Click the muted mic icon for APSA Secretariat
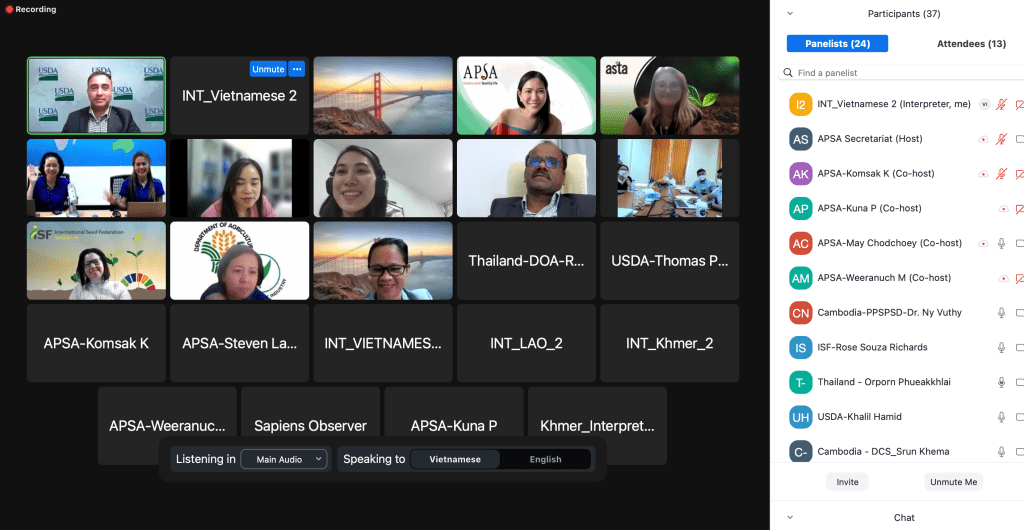Image resolution: width=1024 pixels, height=530 pixels. (1001, 139)
